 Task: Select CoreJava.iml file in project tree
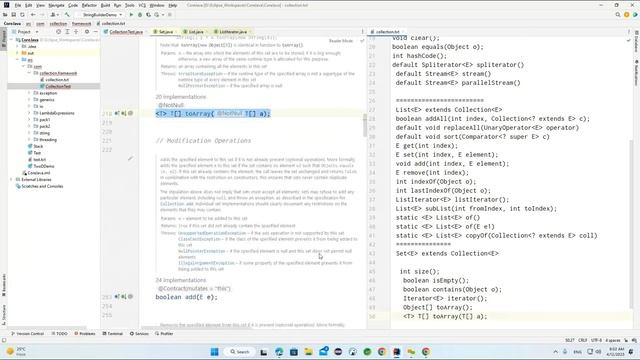tap(36, 173)
